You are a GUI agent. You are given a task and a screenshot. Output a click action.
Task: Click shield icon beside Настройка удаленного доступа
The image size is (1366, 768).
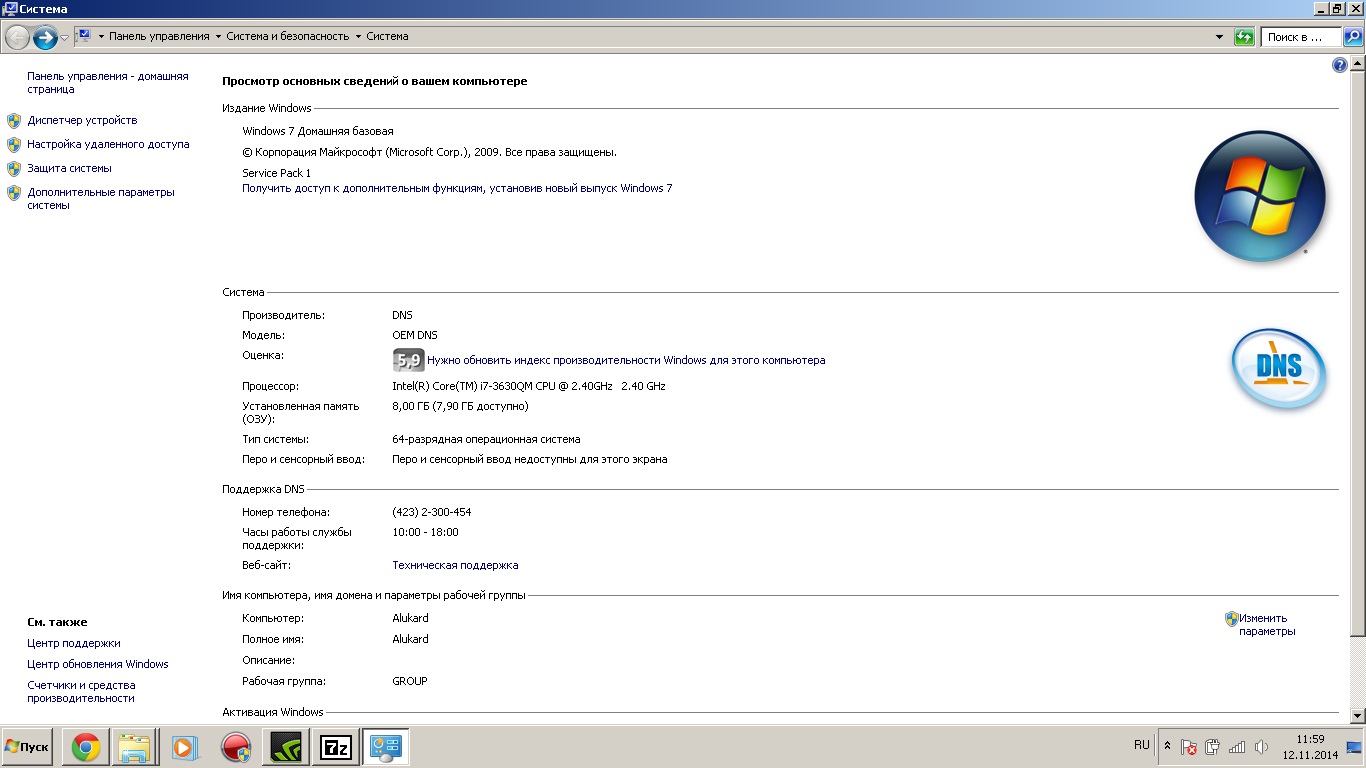(14, 145)
